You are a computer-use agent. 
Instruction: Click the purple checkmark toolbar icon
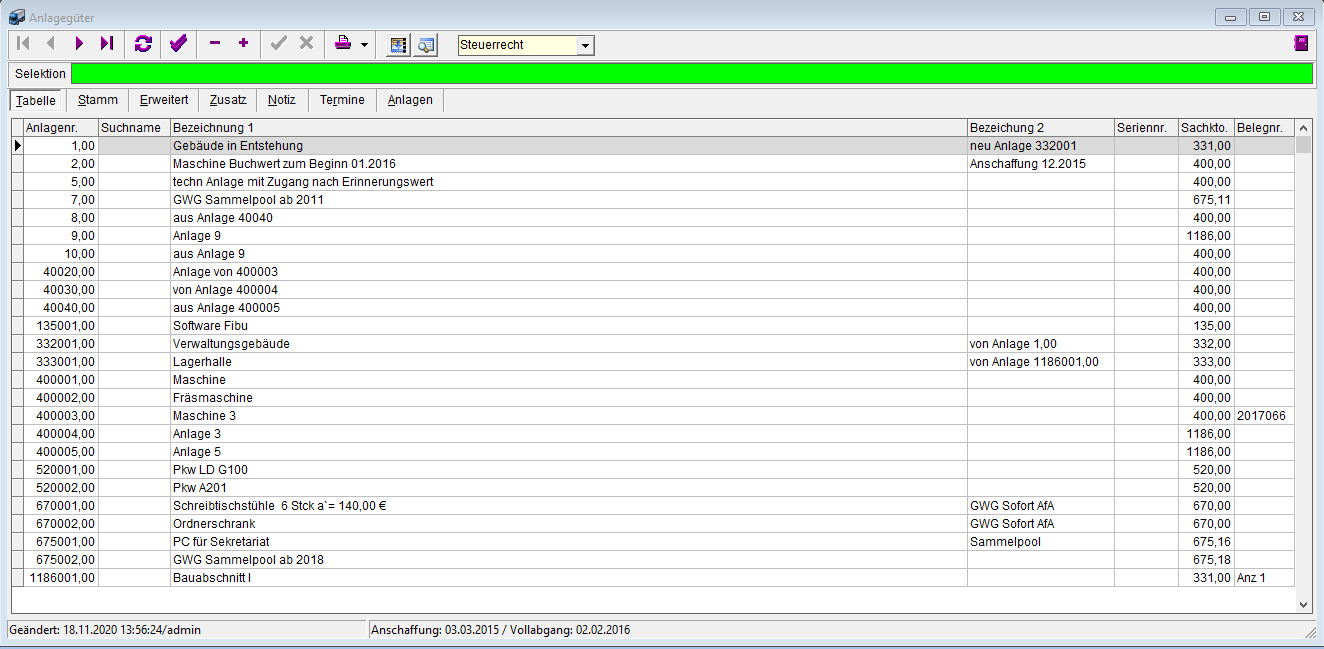point(178,44)
